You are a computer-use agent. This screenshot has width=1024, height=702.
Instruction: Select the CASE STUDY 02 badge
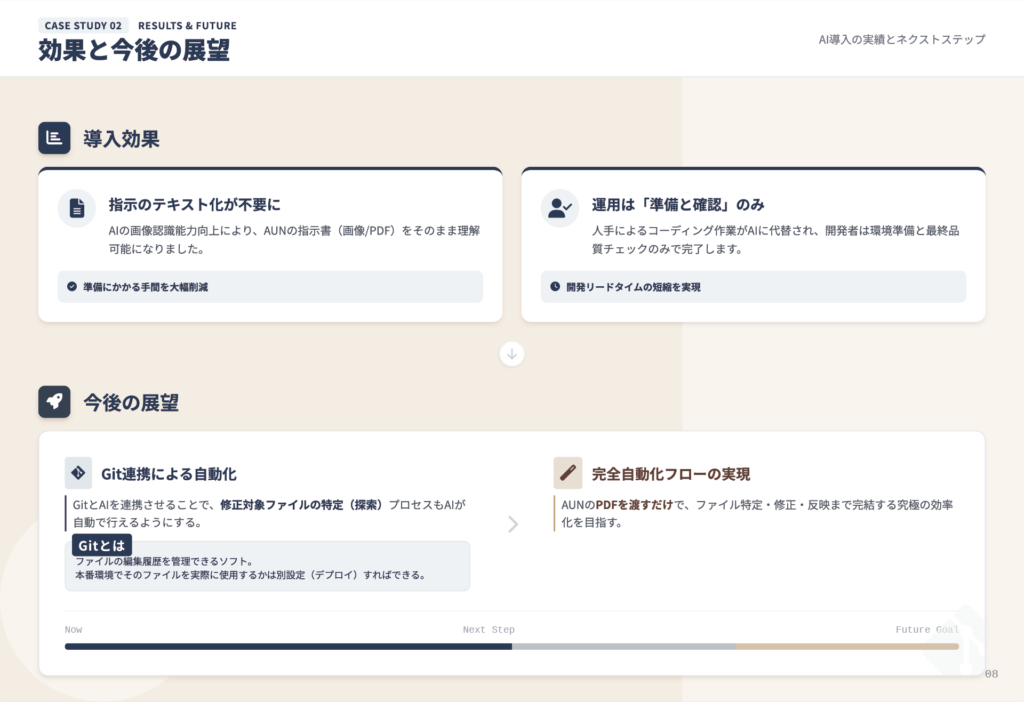coord(83,25)
